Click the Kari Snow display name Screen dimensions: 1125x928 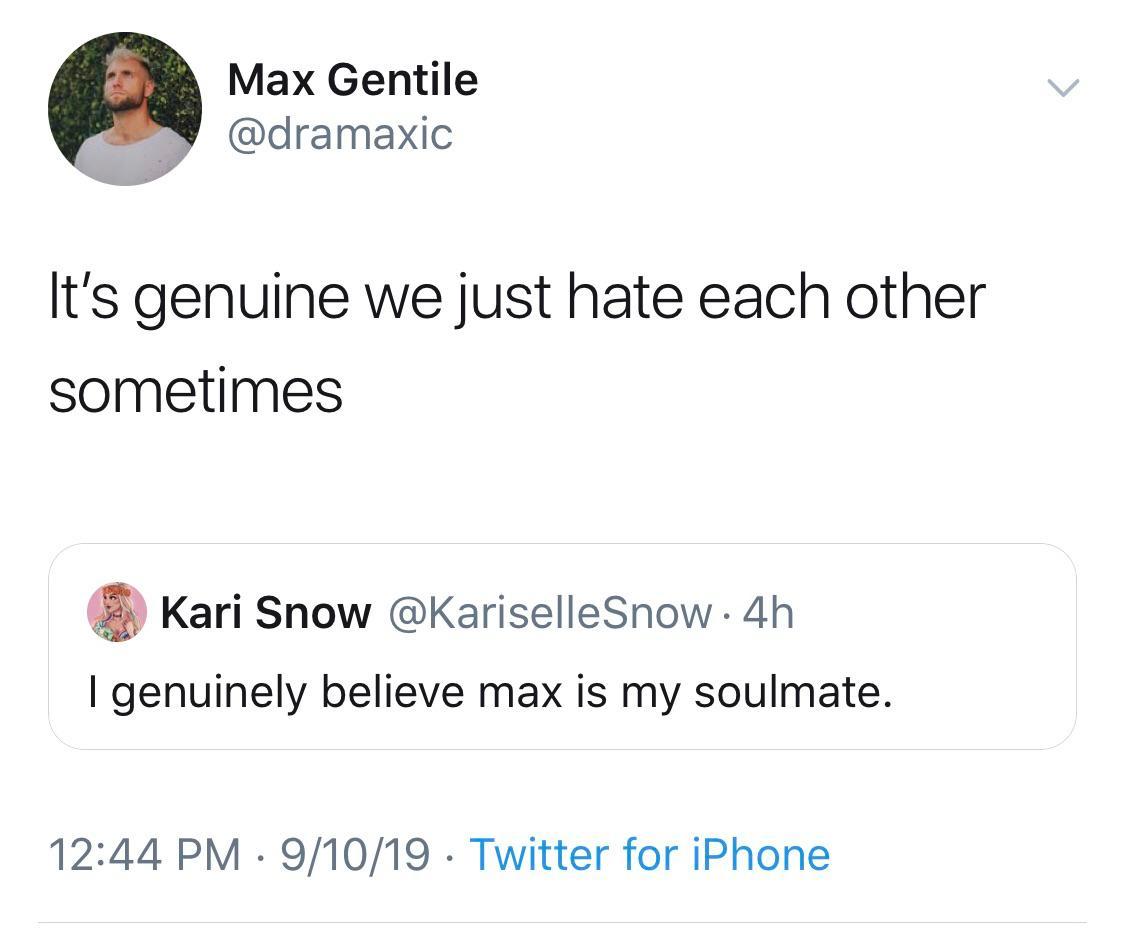point(263,611)
